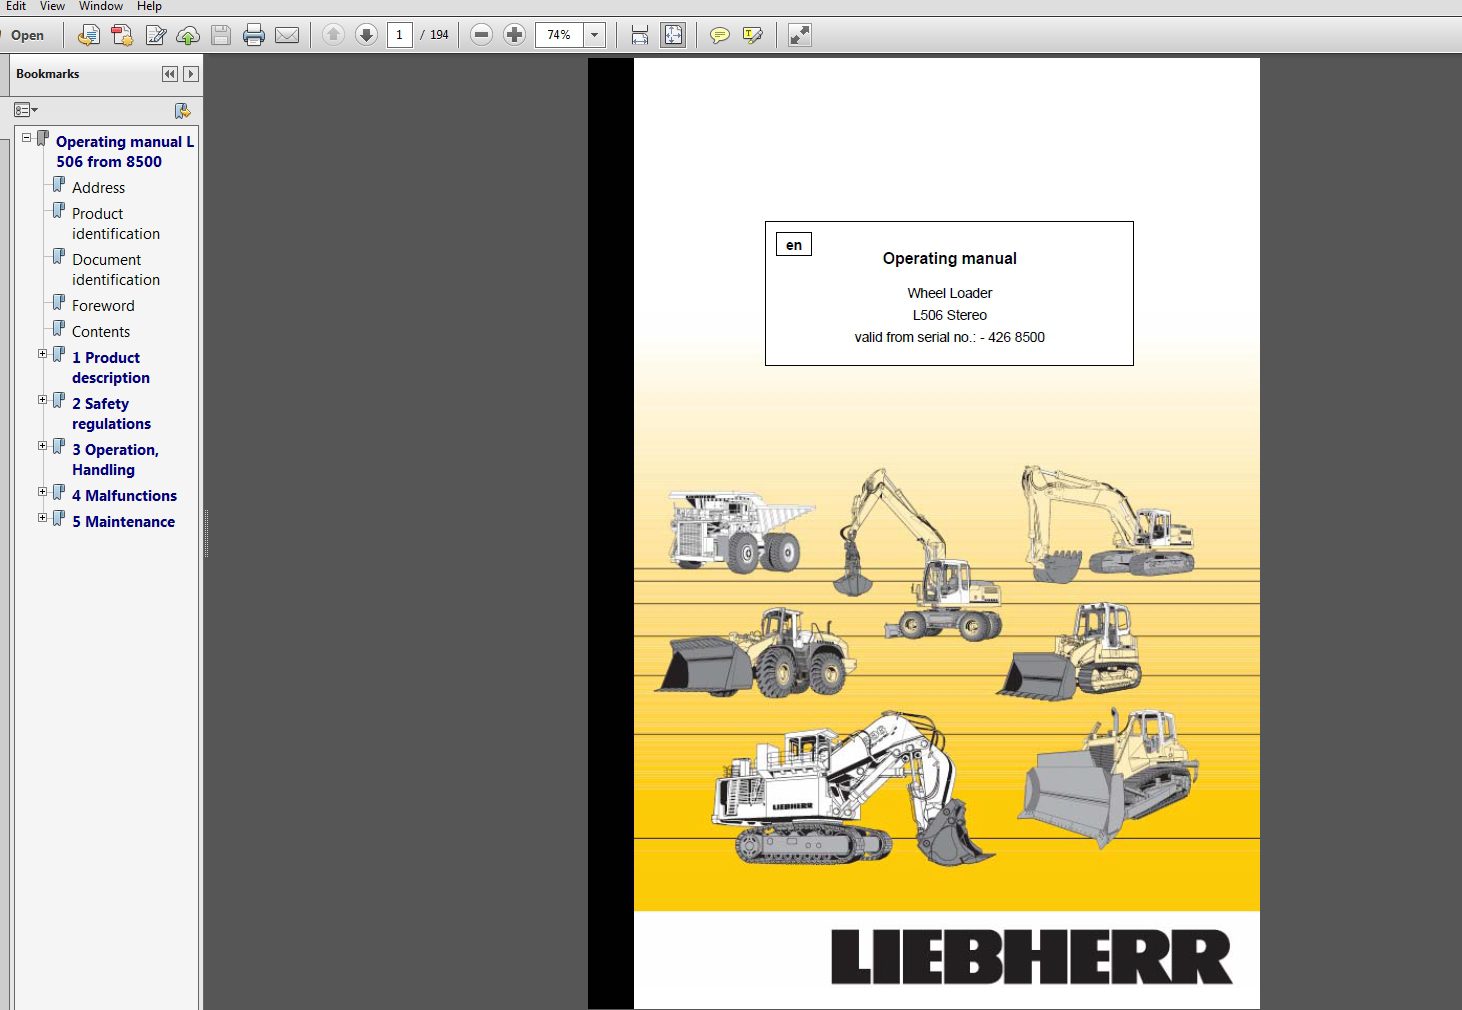Click the new bookmark icon
This screenshot has height=1010, width=1462.
click(182, 110)
